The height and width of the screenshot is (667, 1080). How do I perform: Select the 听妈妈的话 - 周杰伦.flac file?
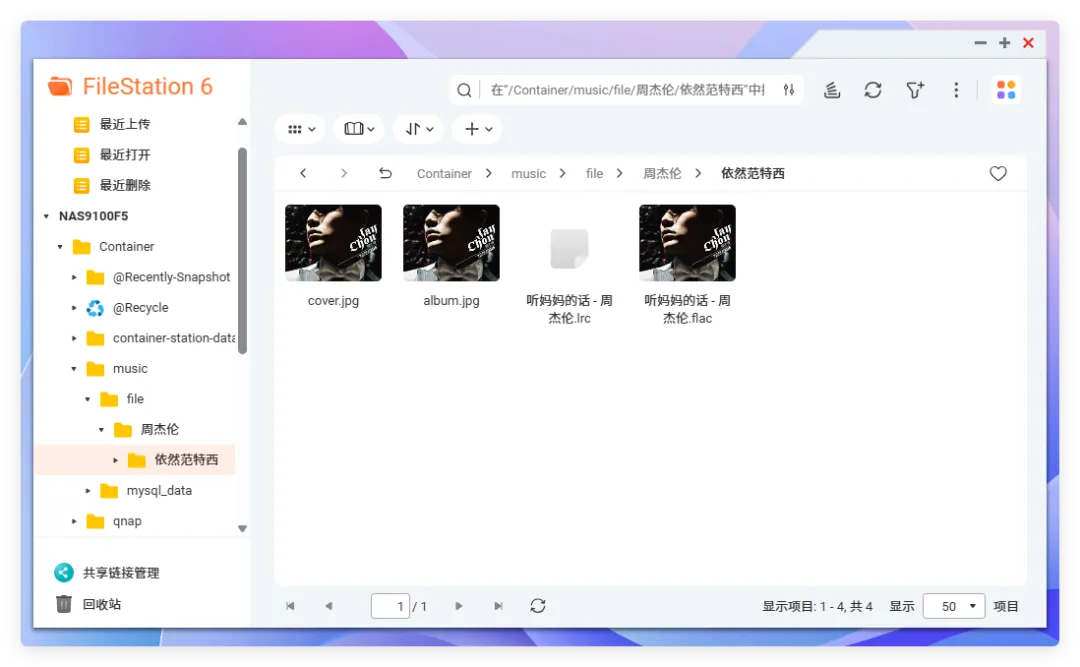687,243
